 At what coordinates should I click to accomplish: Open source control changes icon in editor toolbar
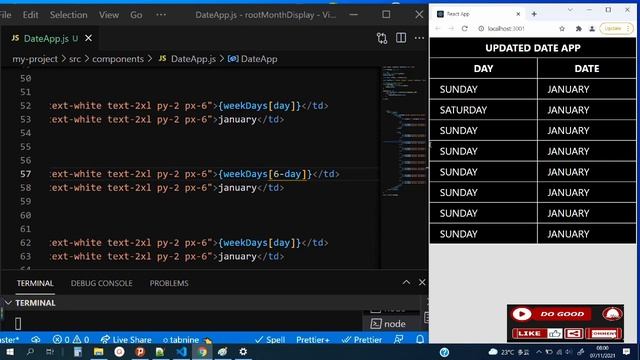click(382, 38)
